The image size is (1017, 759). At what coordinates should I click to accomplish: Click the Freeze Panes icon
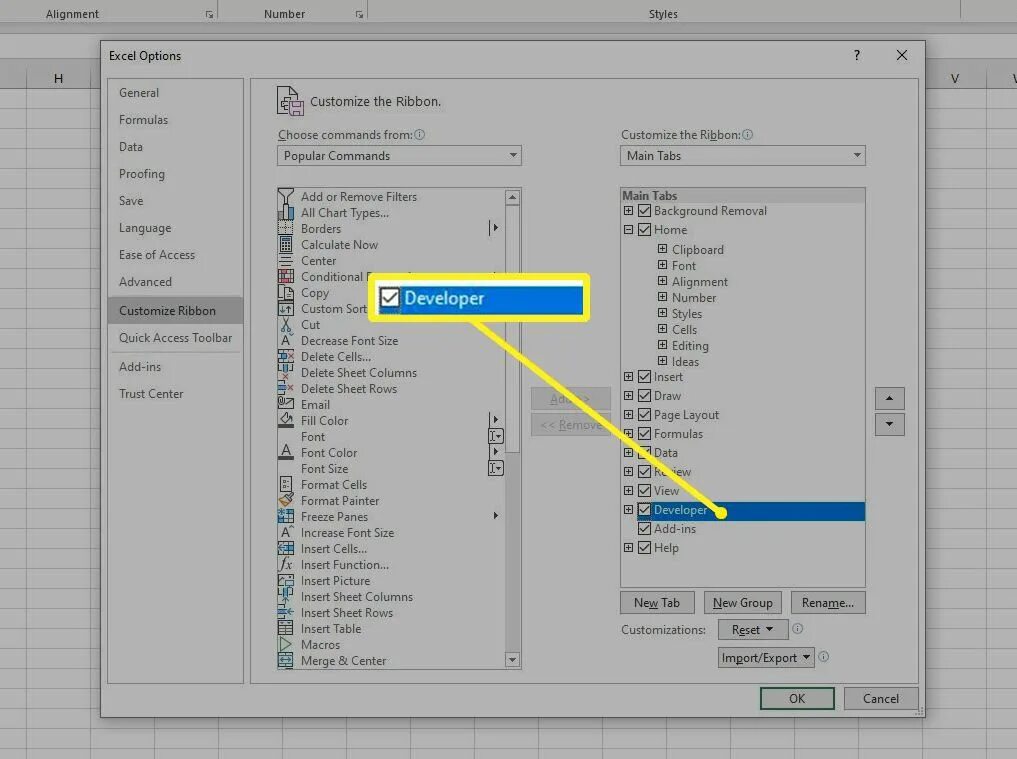[285, 516]
